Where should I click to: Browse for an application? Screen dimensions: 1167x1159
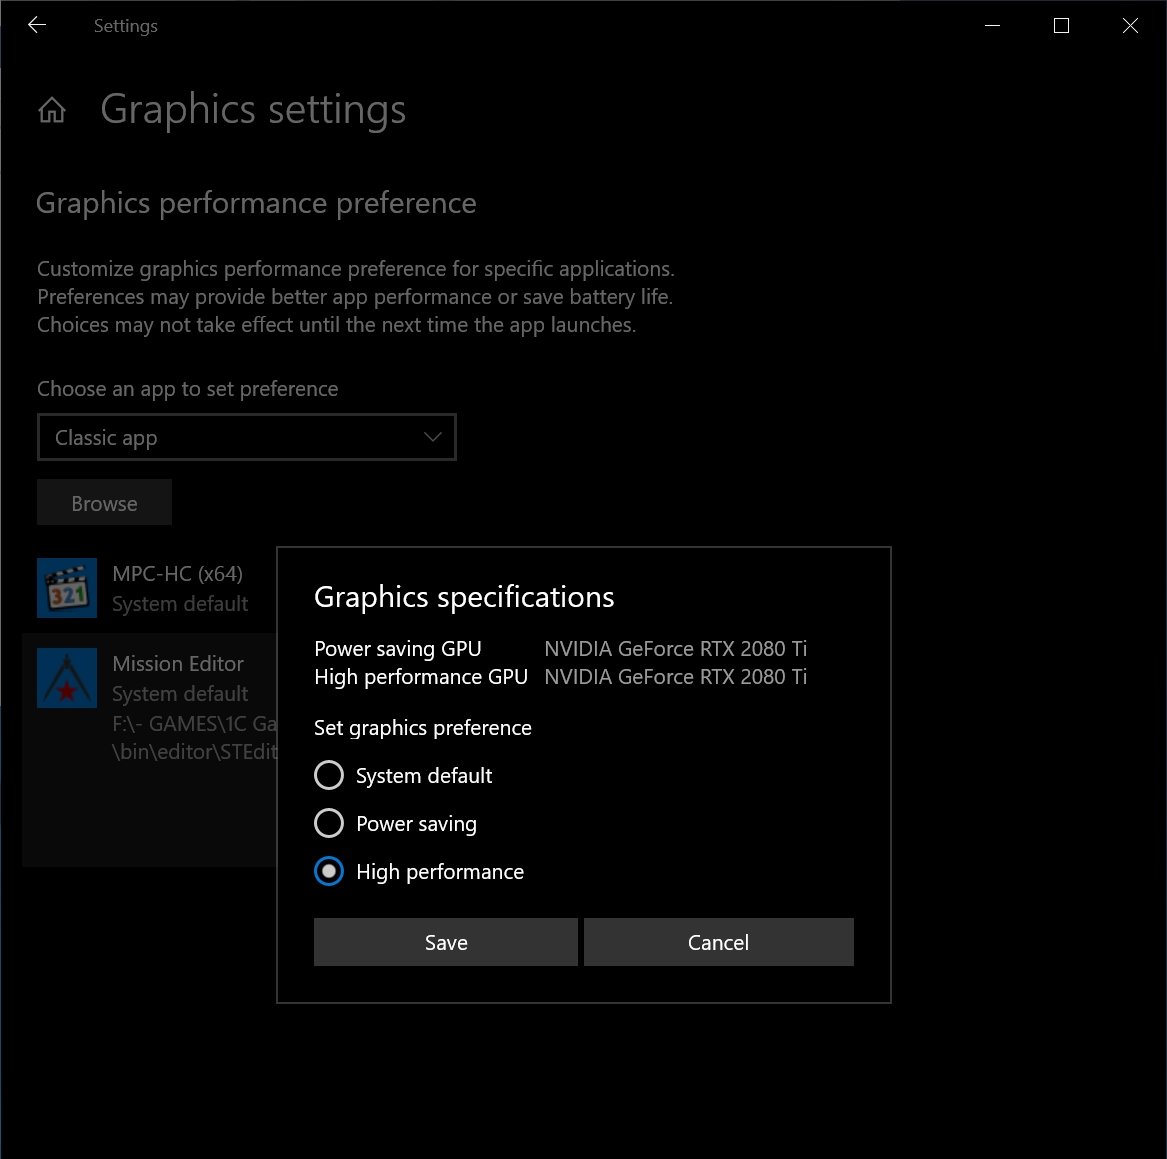104,503
